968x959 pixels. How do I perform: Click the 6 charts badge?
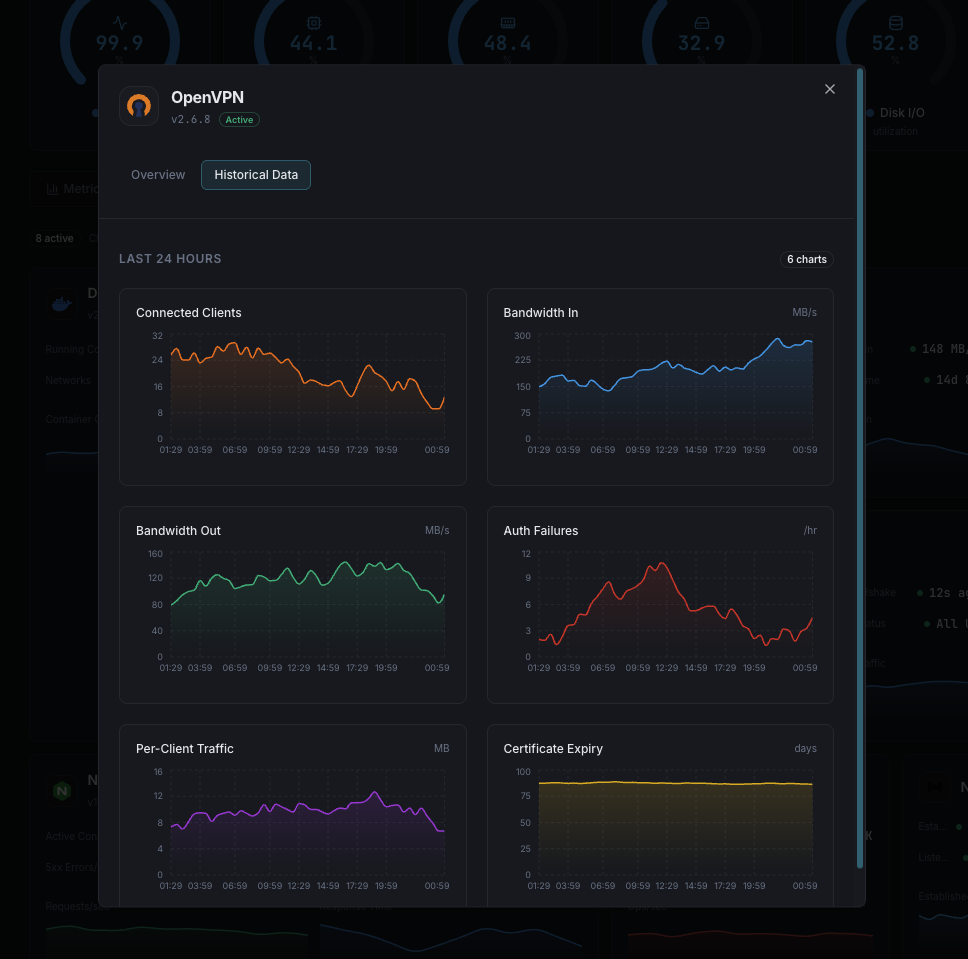click(806, 259)
